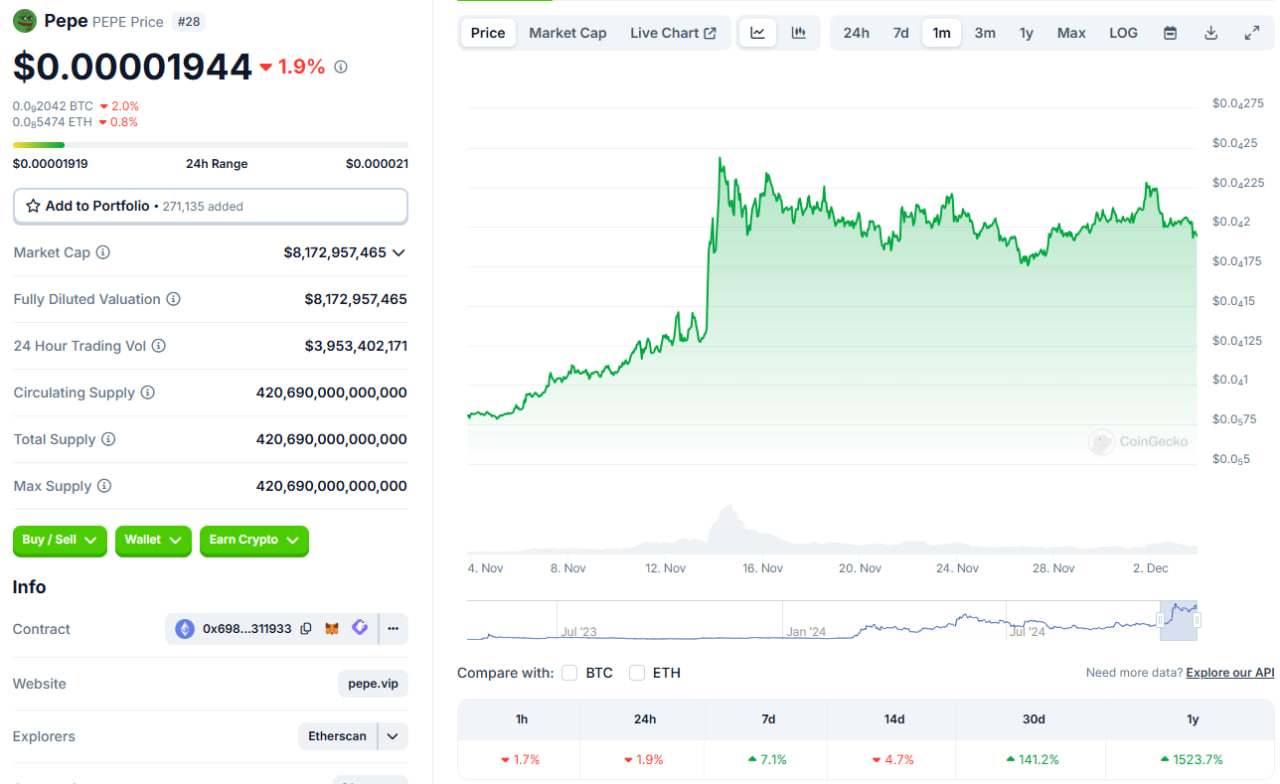Select the 1y time range

tap(1026, 33)
